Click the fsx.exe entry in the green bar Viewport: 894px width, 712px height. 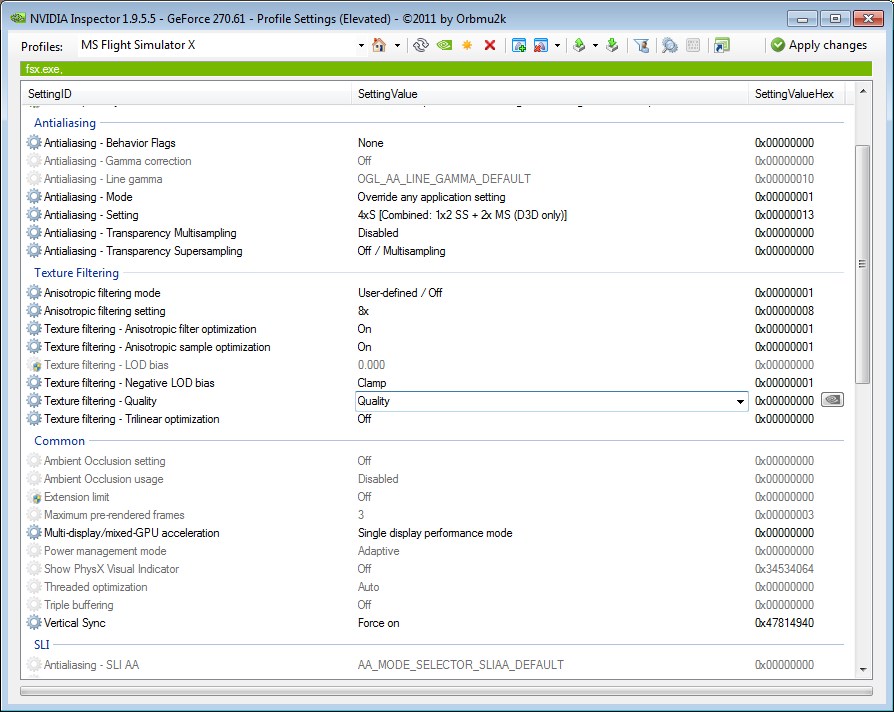click(44, 69)
